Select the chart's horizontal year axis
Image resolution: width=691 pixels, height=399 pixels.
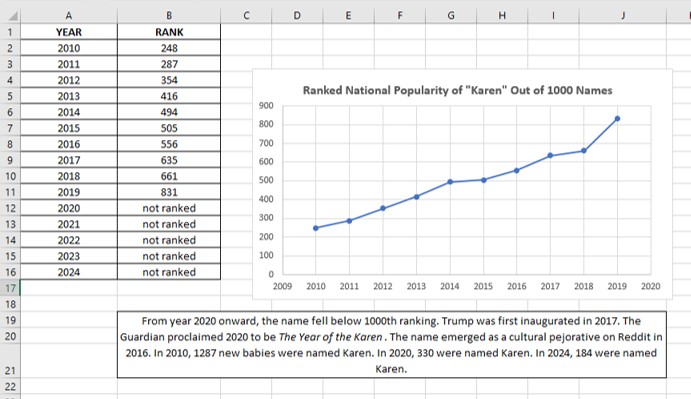pos(466,286)
